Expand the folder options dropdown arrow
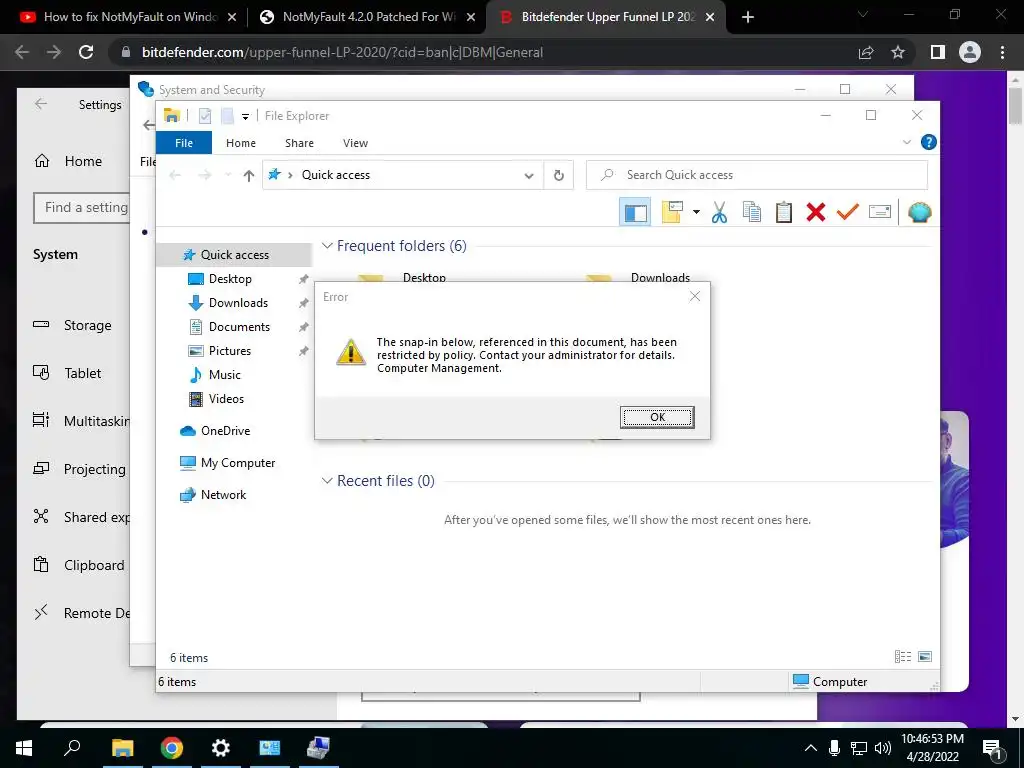Screen dimensions: 1024x768 click(x=696, y=212)
